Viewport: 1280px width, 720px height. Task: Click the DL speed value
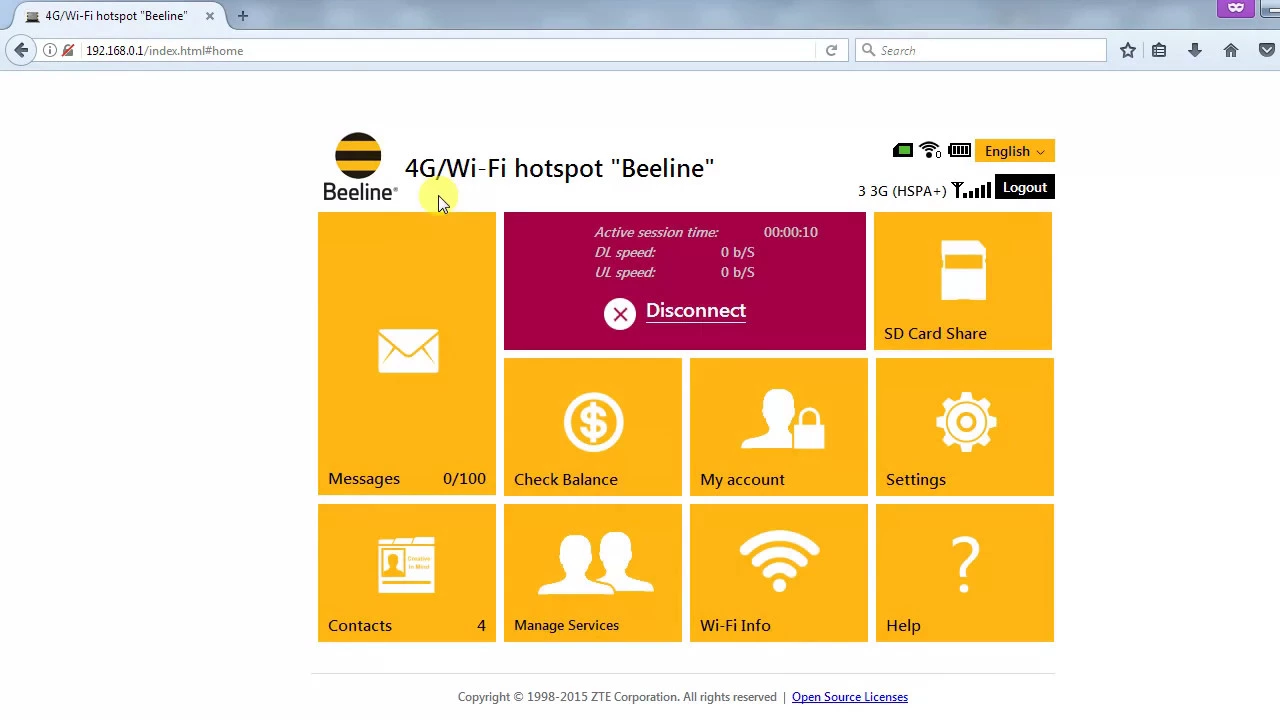[738, 252]
